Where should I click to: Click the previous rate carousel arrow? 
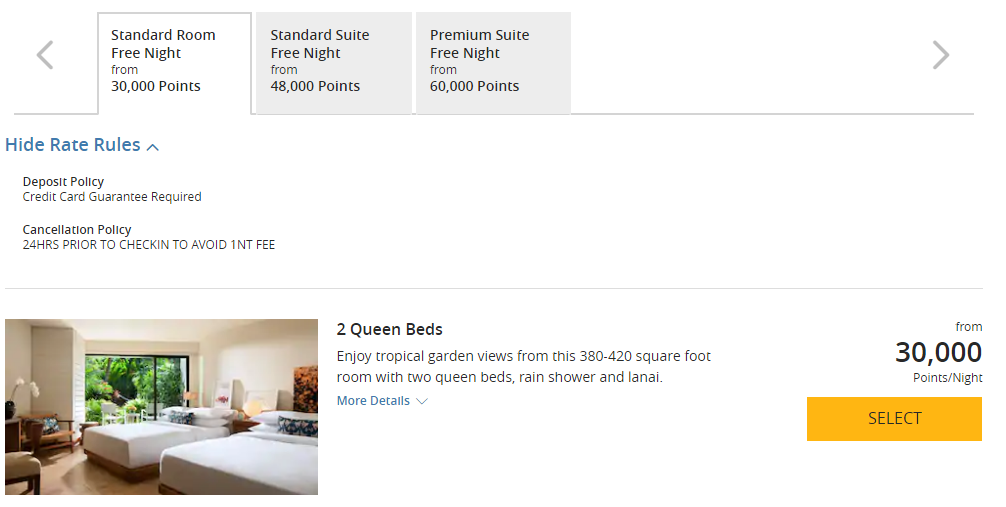coord(45,55)
